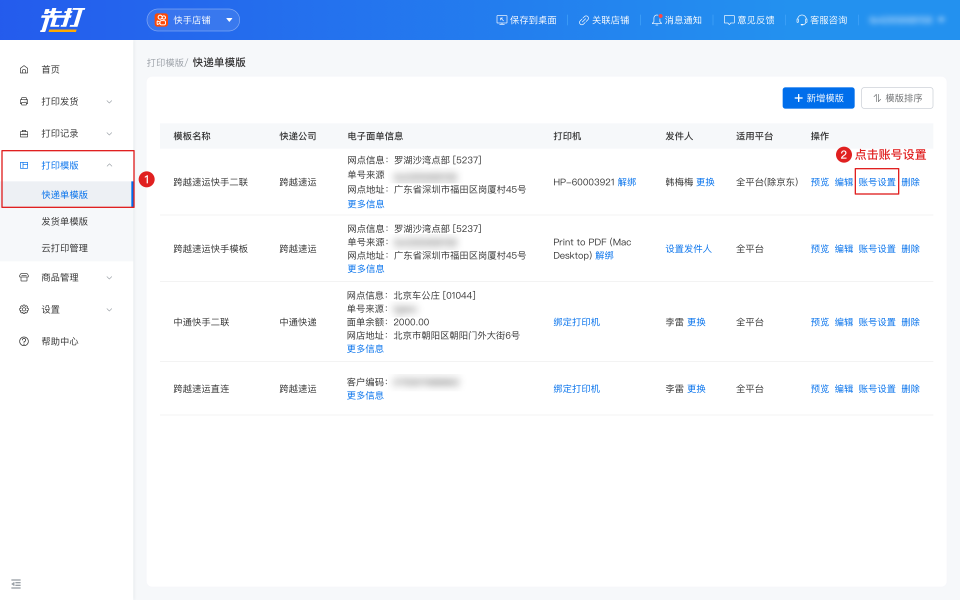
Task: Click the printer icon for 打印发货
Action: click(24, 101)
